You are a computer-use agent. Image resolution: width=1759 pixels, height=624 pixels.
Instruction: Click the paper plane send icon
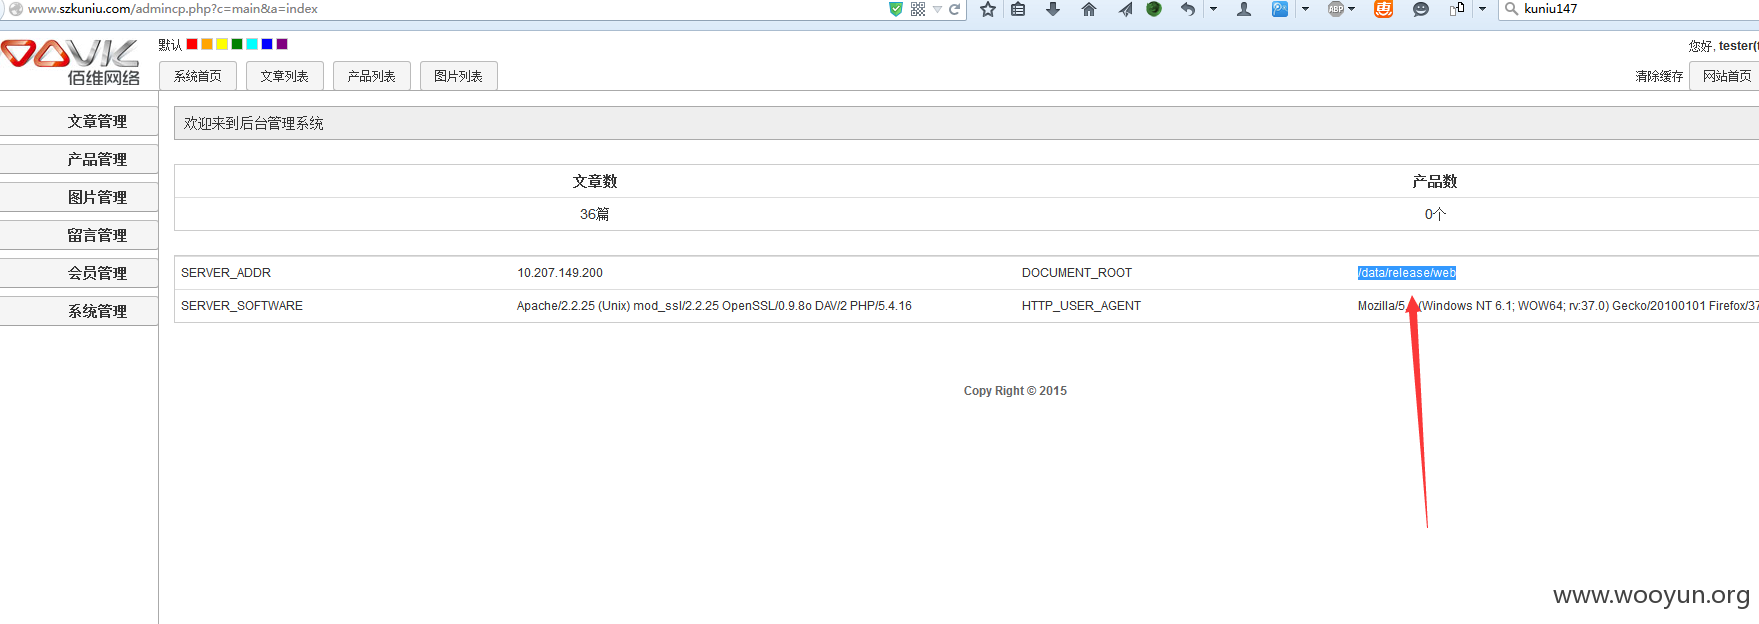pos(1125,9)
